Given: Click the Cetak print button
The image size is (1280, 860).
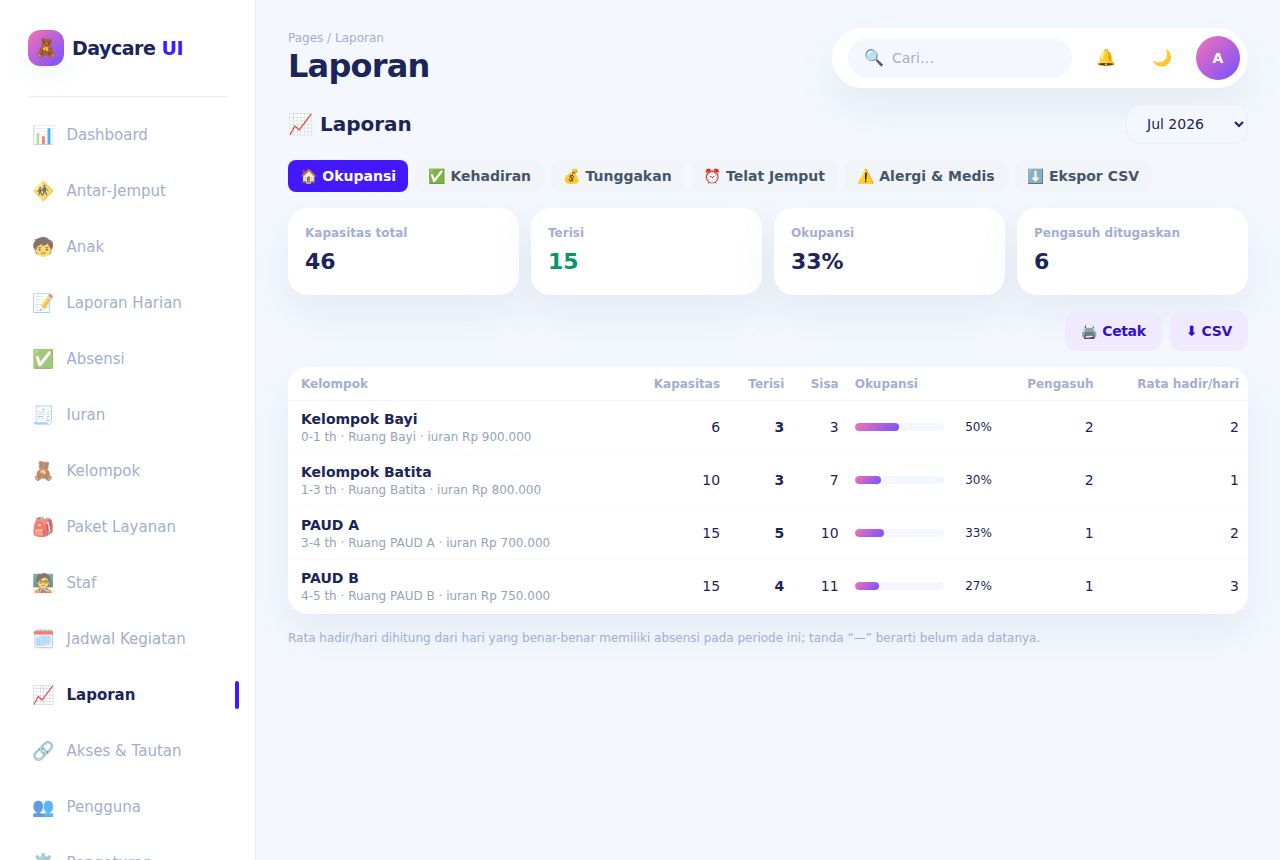Looking at the screenshot, I should pos(1113,331).
